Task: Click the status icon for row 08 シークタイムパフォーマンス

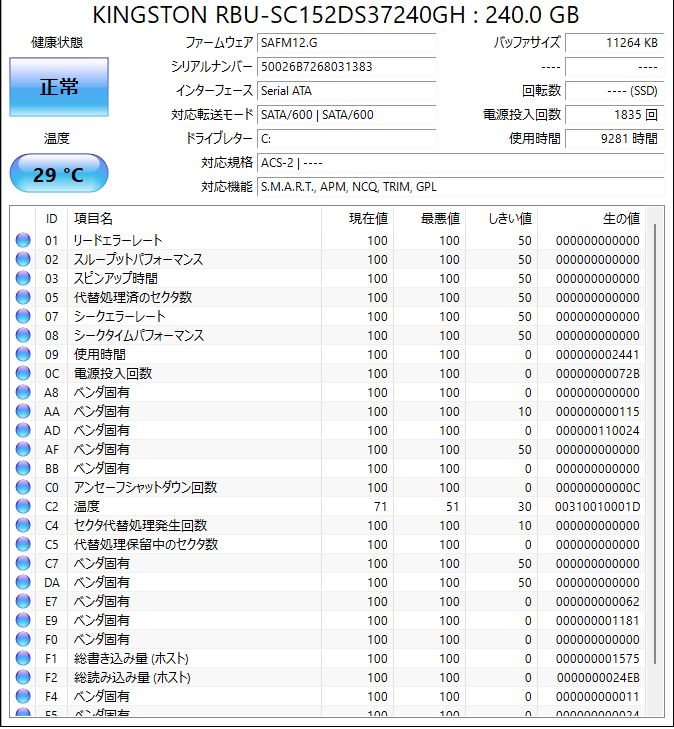Action: pos(23,336)
